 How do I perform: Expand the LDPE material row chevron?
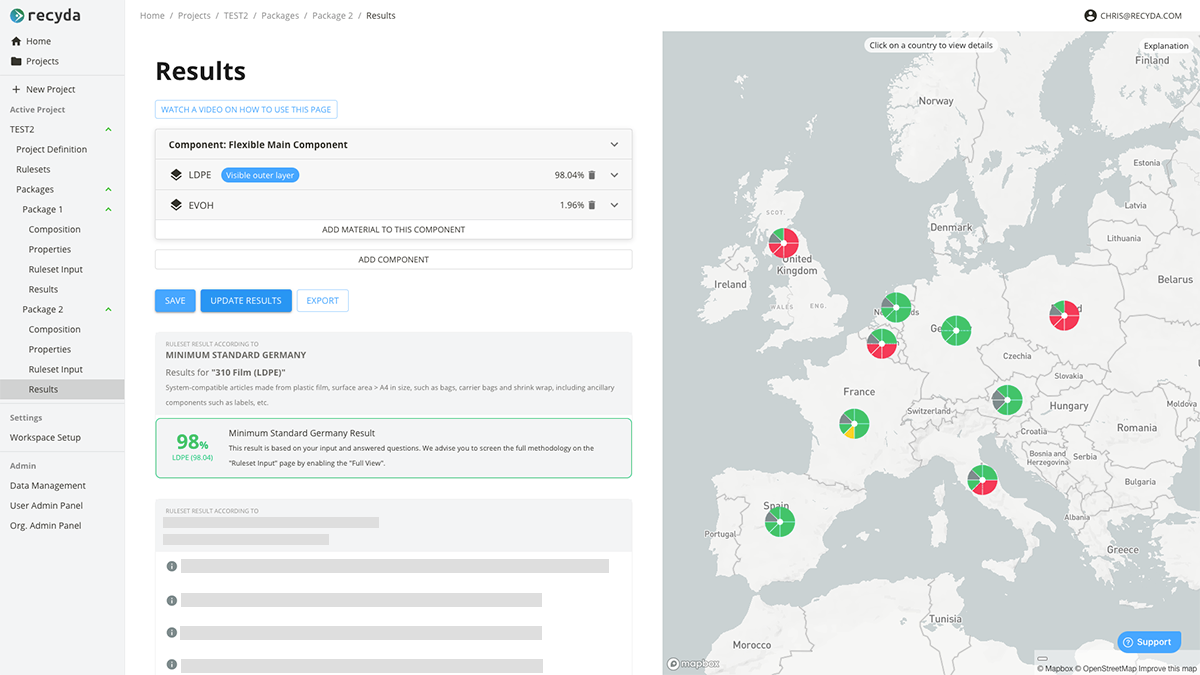tap(614, 175)
